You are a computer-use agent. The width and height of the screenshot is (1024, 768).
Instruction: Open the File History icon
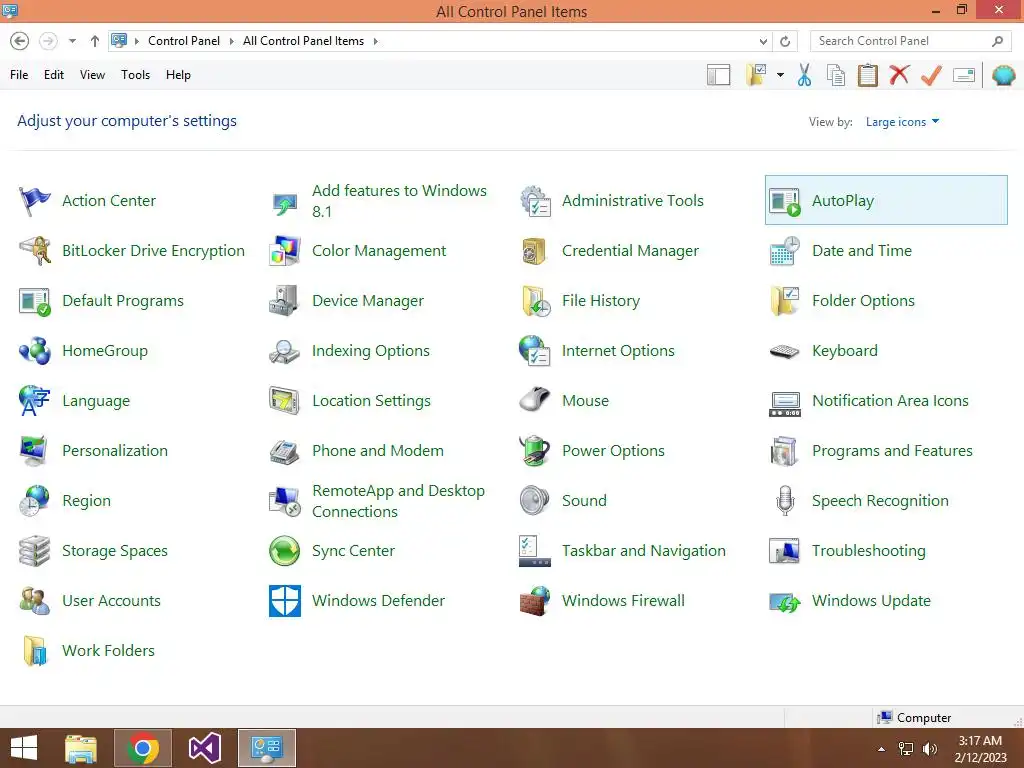pyautogui.click(x=536, y=301)
